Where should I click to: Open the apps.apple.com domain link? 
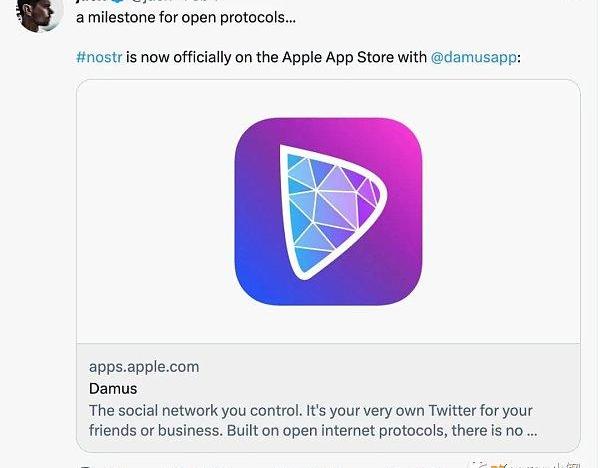144,367
